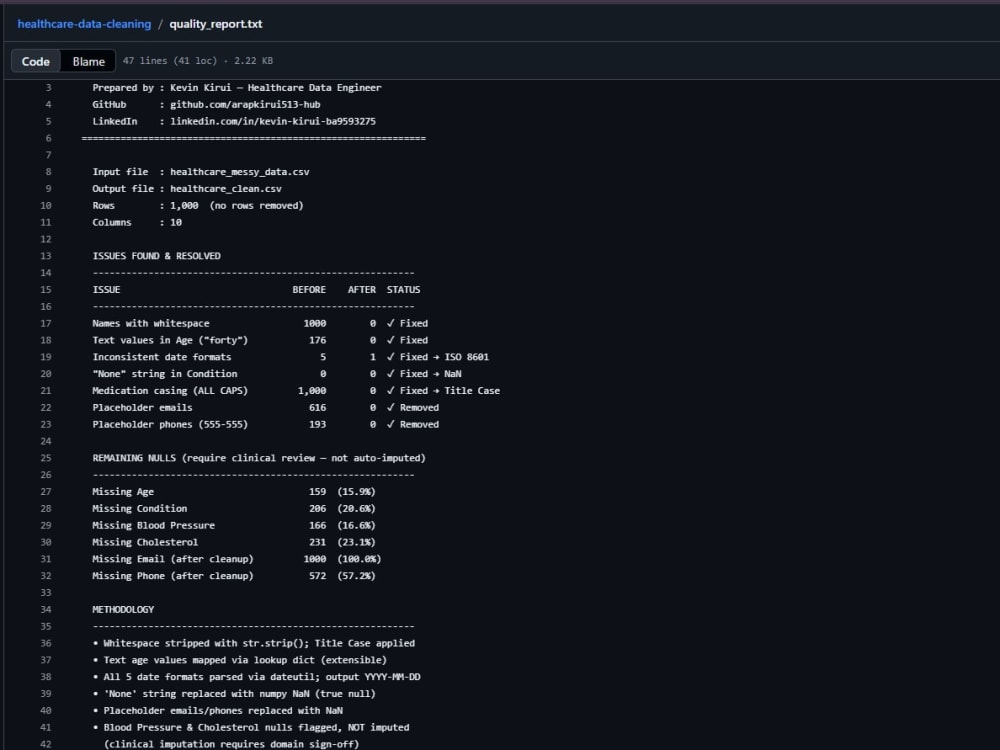Click the '(100.0%)' percentage value
Viewport: 1000px width, 750px height.
click(359, 559)
